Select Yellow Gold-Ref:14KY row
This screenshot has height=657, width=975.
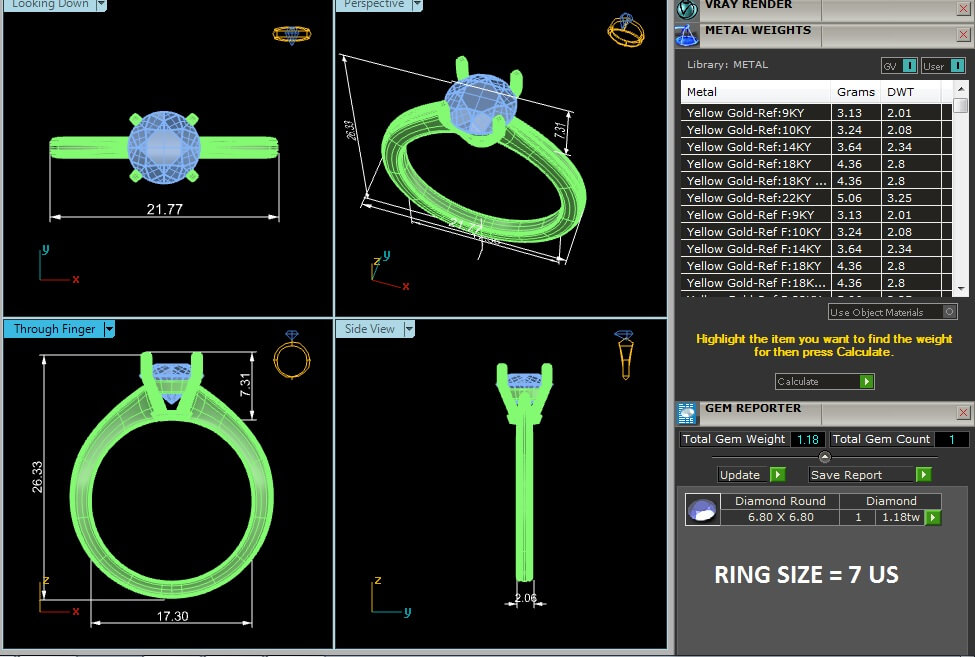click(x=755, y=147)
